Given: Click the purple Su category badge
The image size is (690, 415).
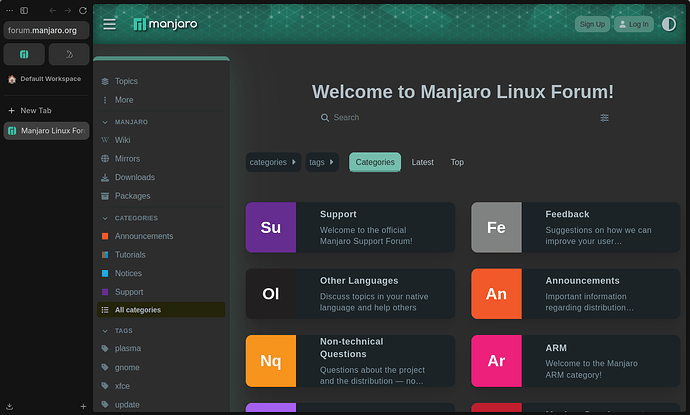Looking at the screenshot, I should pos(271,228).
